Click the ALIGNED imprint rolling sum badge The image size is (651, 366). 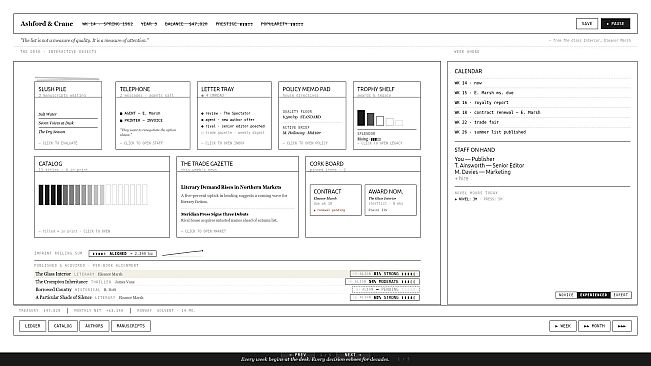(x=122, y=254)
